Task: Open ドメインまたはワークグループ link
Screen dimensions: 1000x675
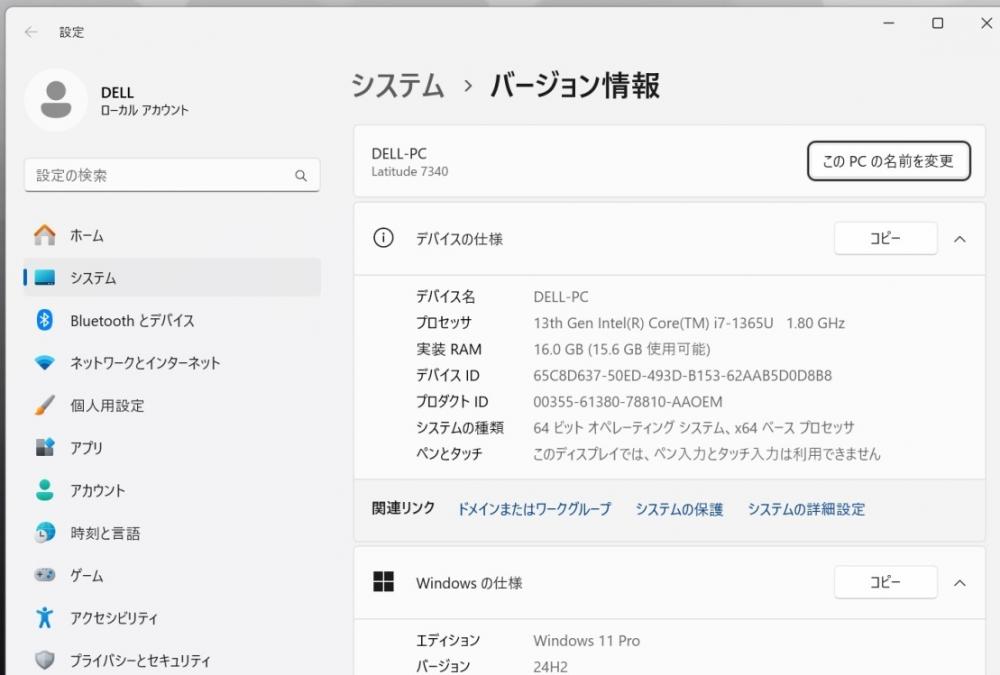Action: [x=534, y=508]
